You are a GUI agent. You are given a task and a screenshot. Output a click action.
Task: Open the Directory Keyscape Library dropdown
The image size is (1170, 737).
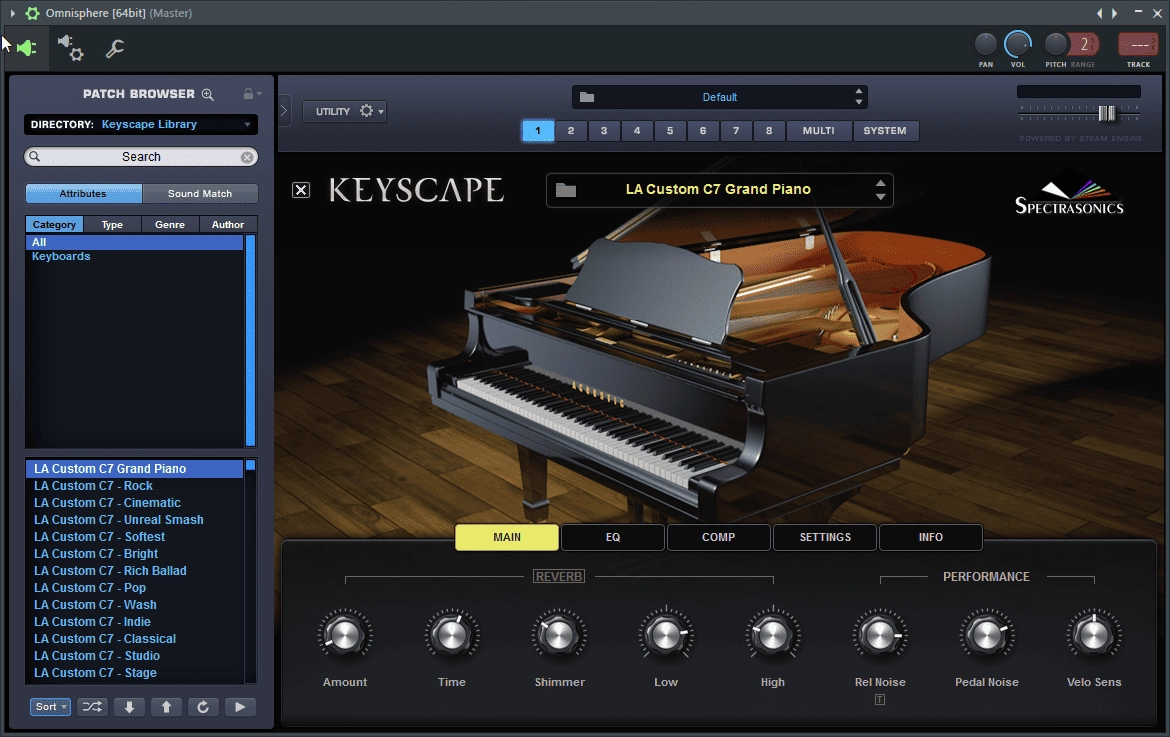[141, 125]
